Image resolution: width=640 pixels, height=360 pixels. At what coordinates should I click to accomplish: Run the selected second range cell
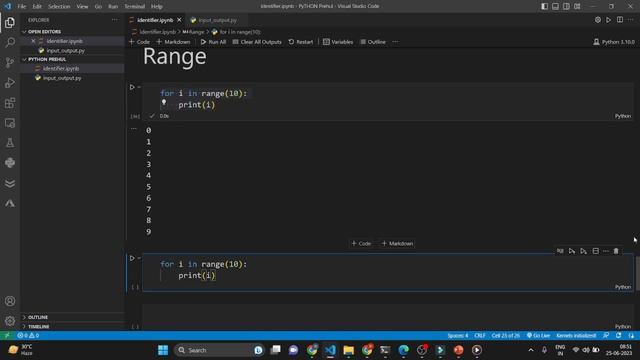click(x=132, y=258)
